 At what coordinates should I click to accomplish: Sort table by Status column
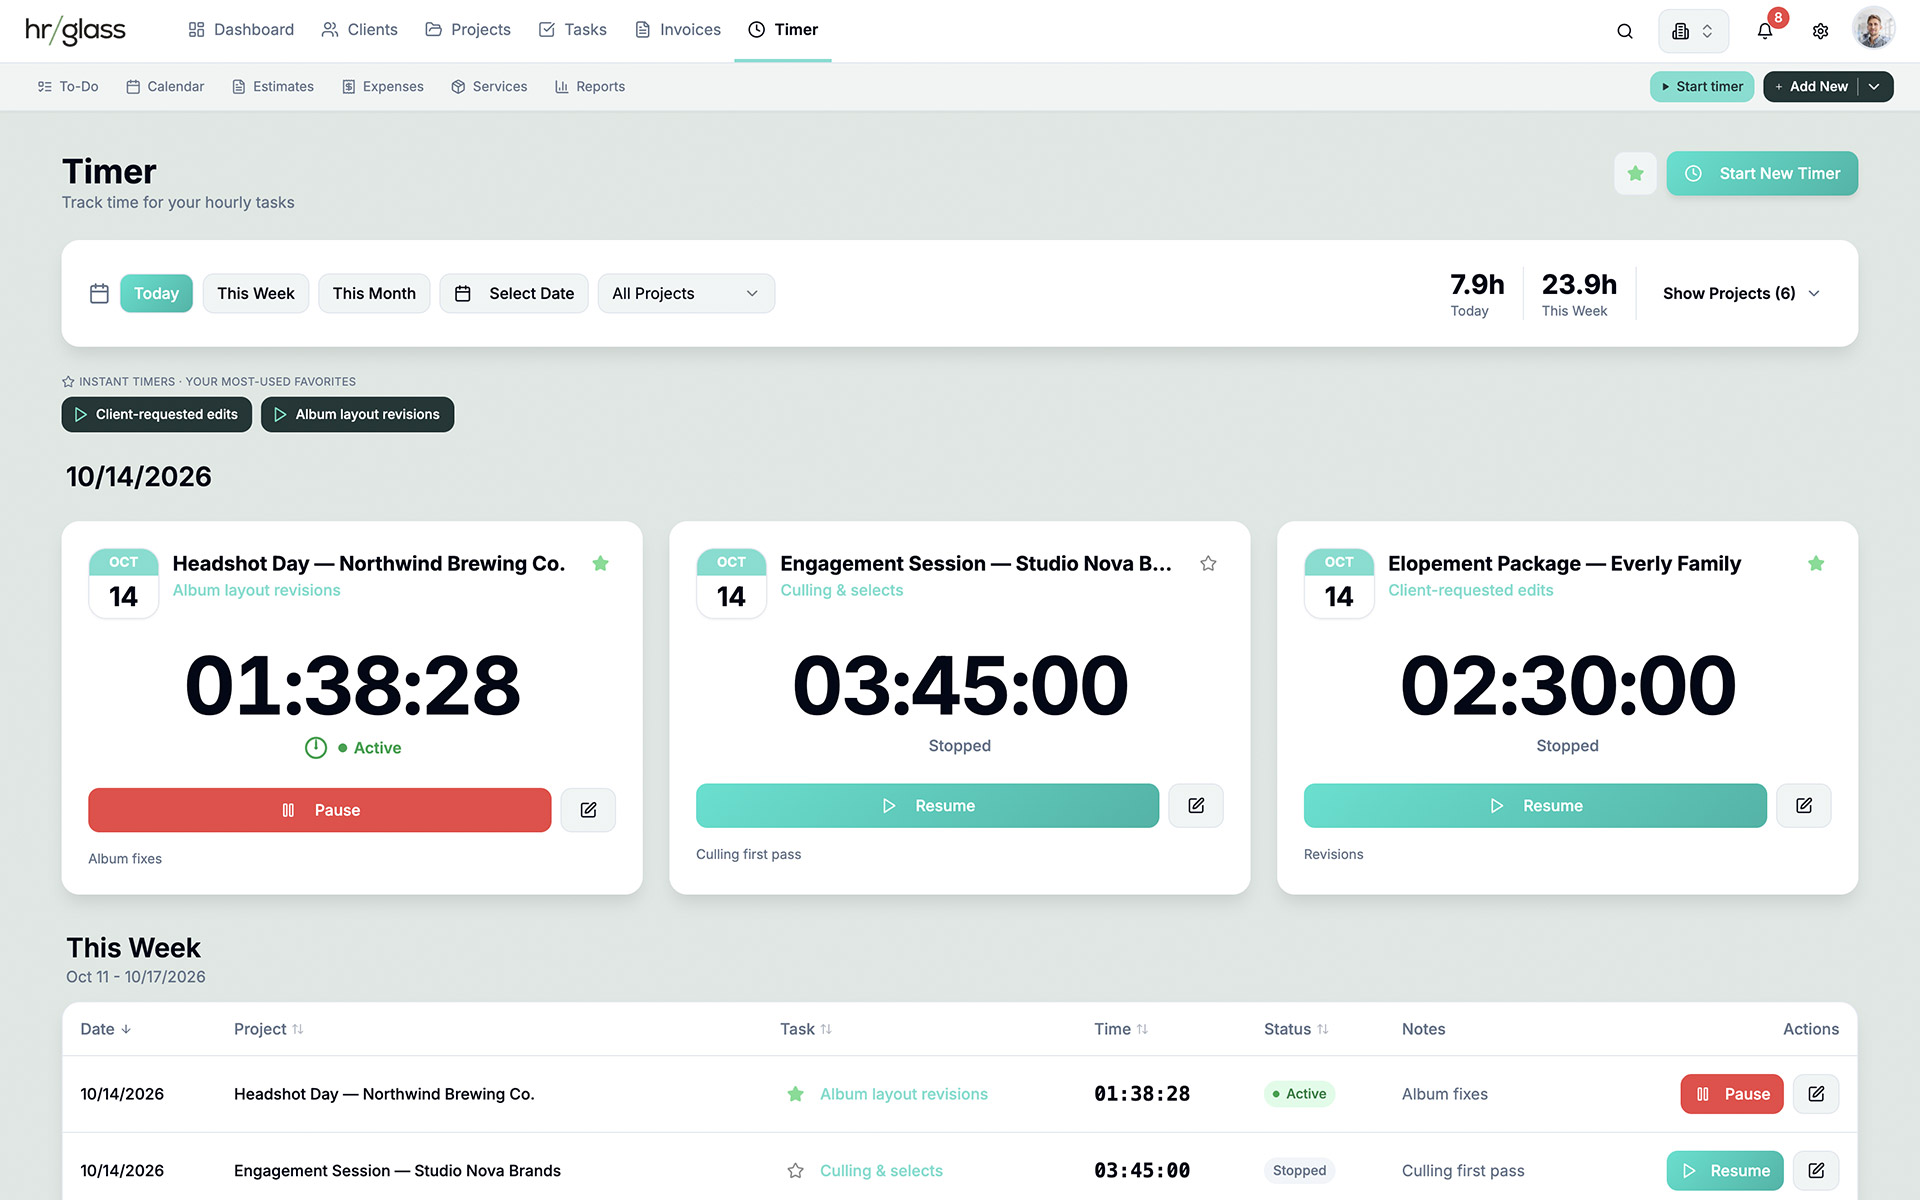coord(1296,1029)
